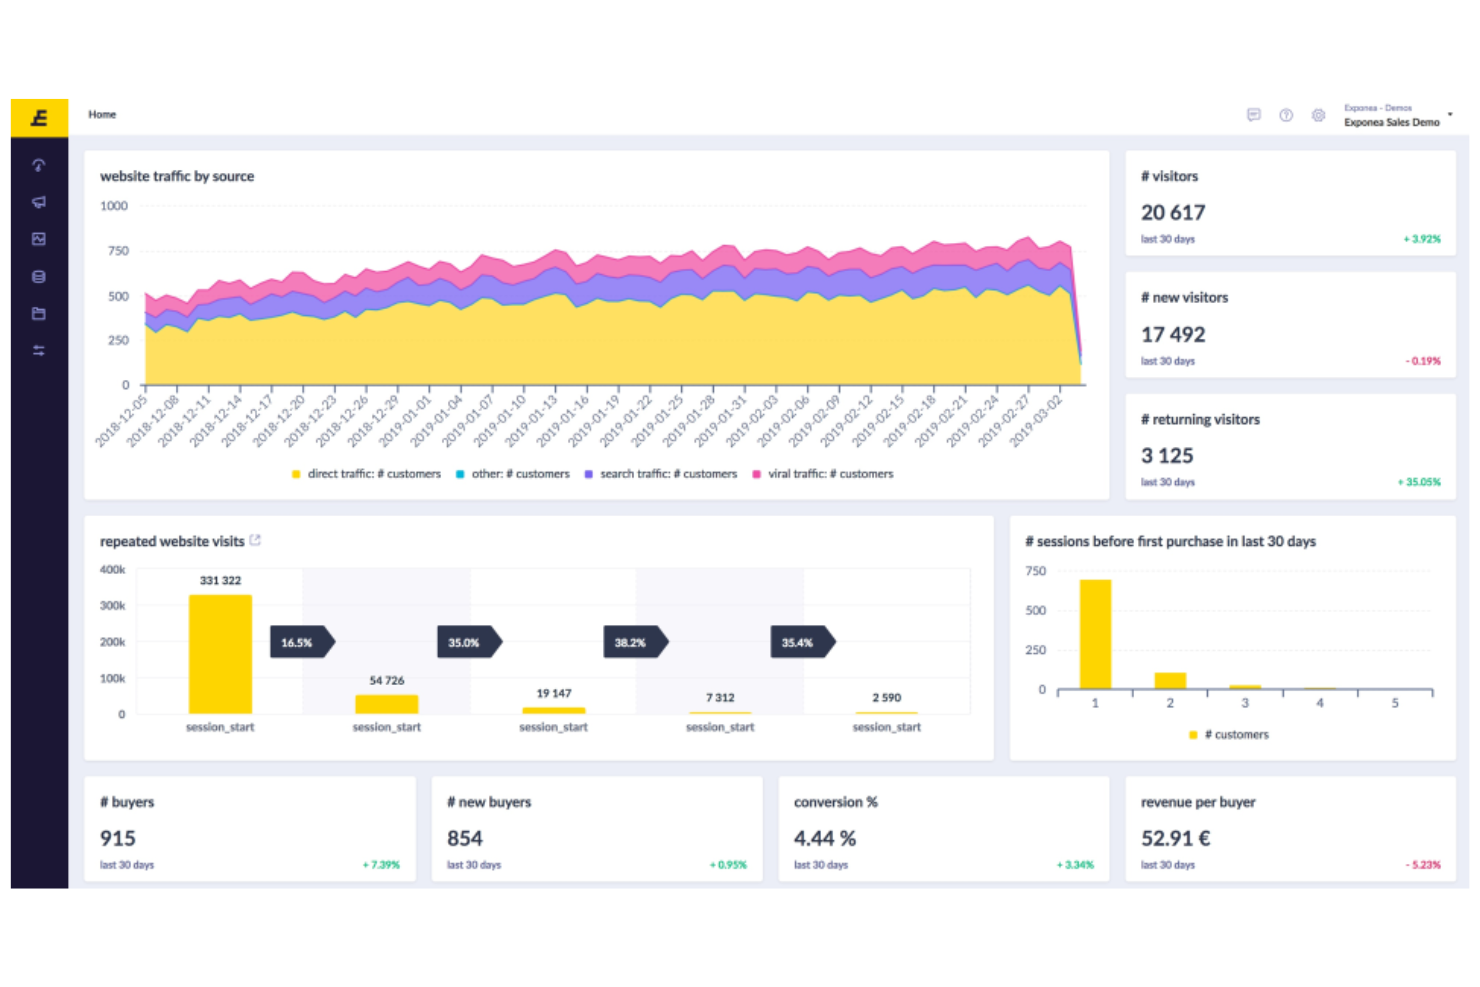Open Campaigns via the megaphone sidebar icon
Viewport: 1480px width, 987px height.
point(39,202)
